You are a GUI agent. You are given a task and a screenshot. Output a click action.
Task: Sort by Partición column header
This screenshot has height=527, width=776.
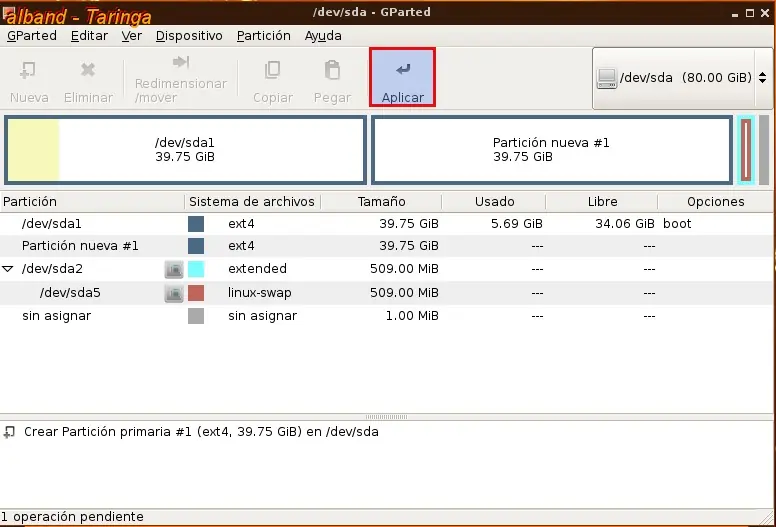[x=92, y=201]
